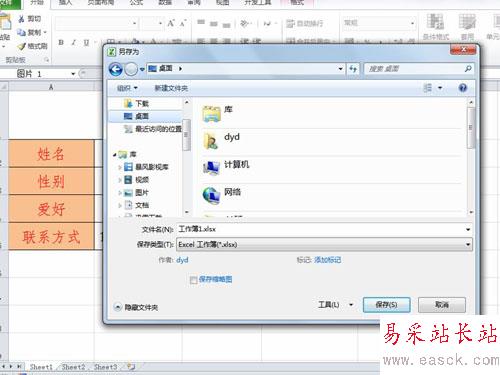Image resolution: width=500 pixels, height=375 pixels.
Task: Click the Paste icon in Excel ribbon
Action: (5, 22)
